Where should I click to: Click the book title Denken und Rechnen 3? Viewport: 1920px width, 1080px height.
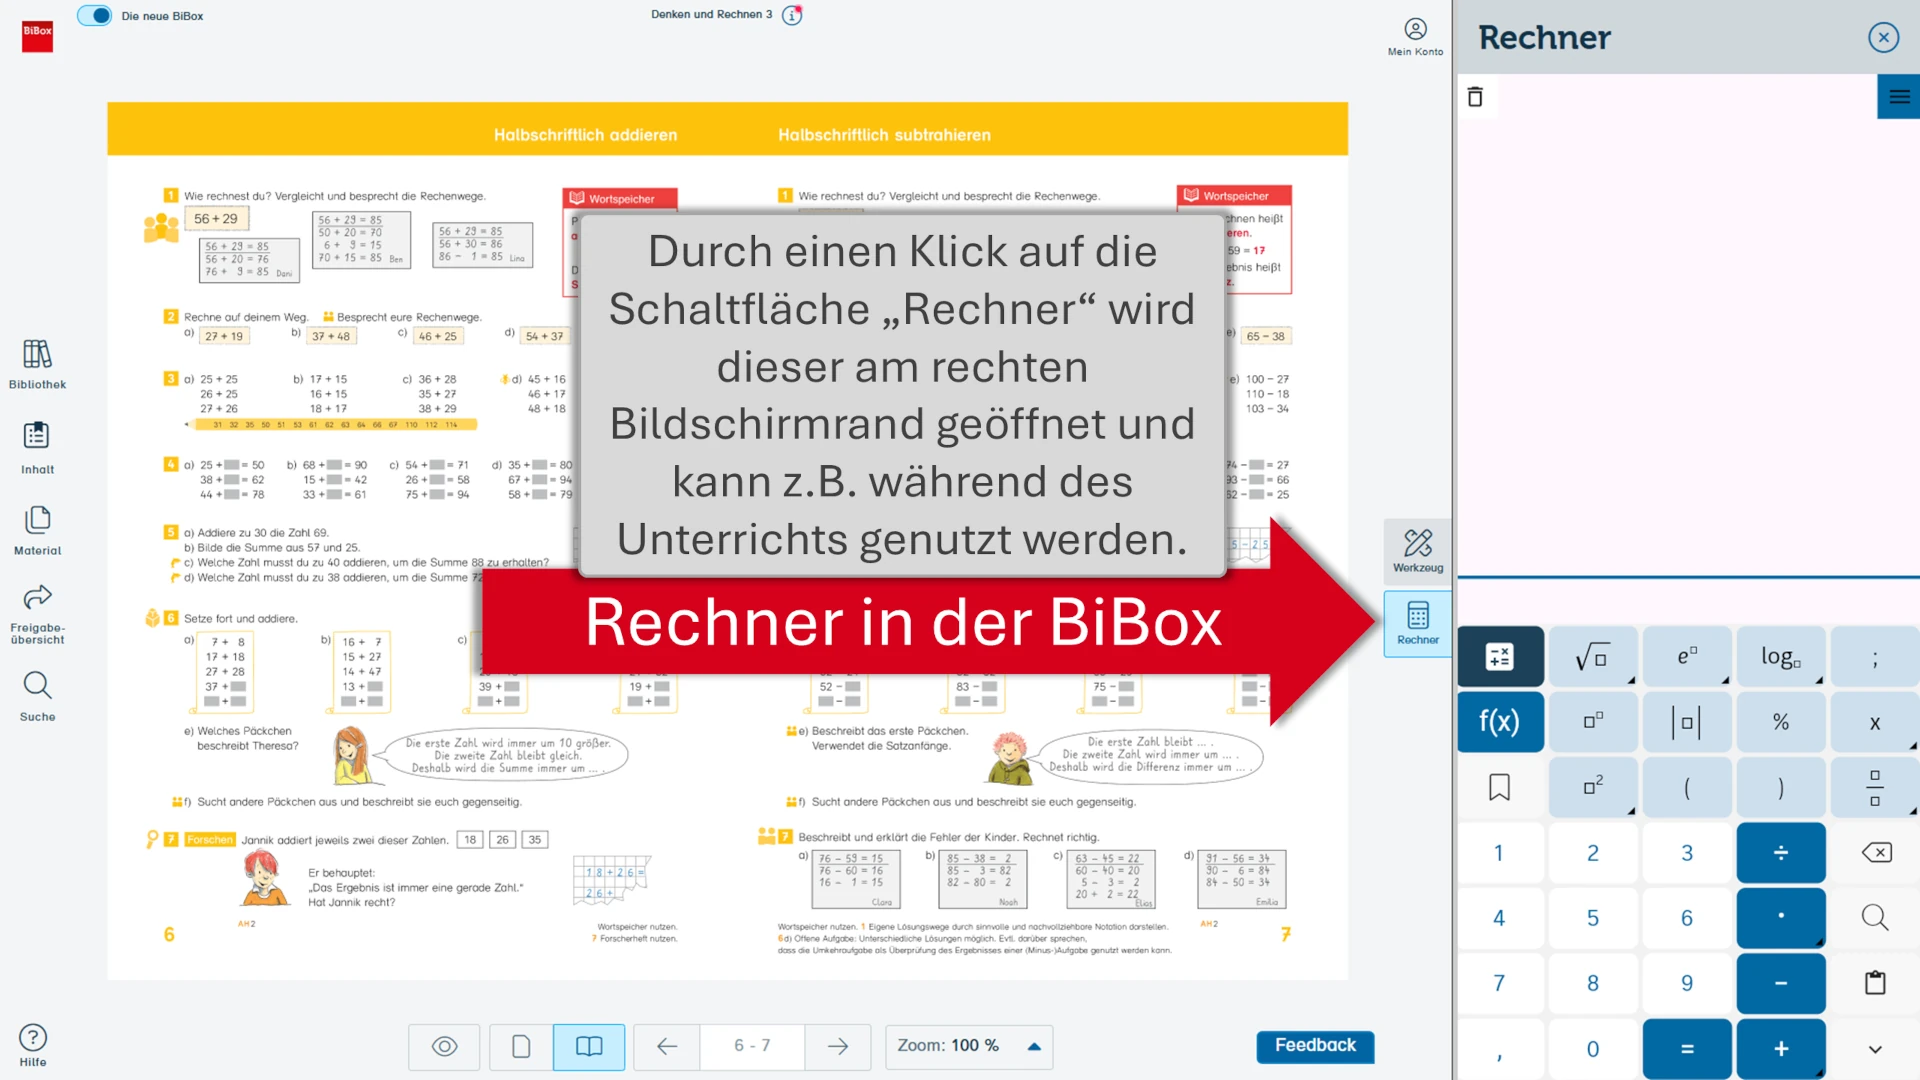711,15
